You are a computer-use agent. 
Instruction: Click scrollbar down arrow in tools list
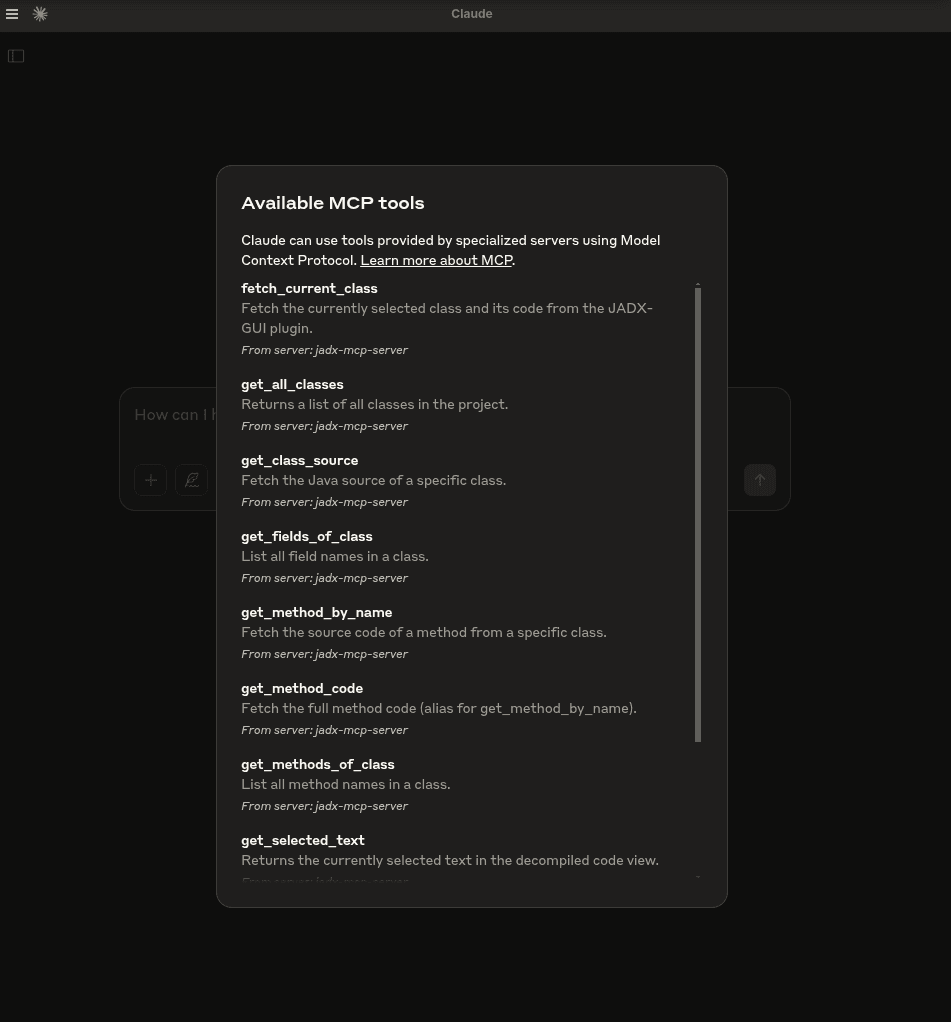click(698, 877)
